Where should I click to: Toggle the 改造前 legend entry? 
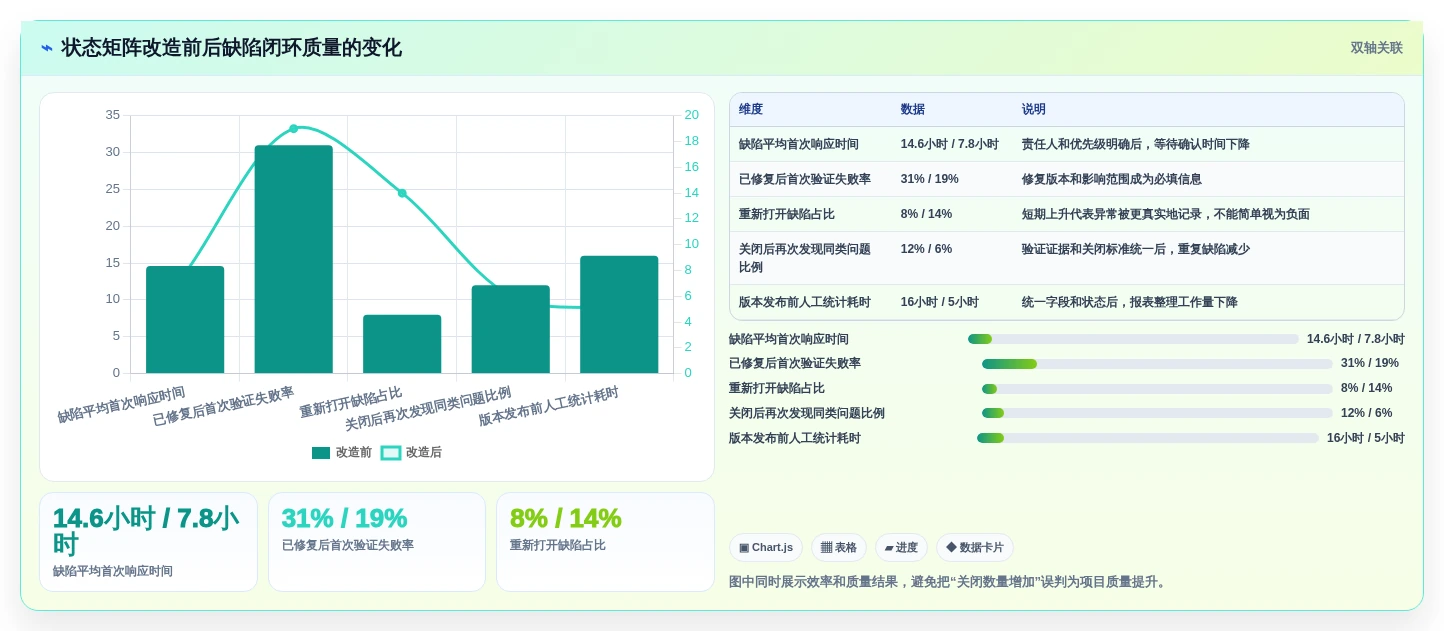click(x=341, y=453)
